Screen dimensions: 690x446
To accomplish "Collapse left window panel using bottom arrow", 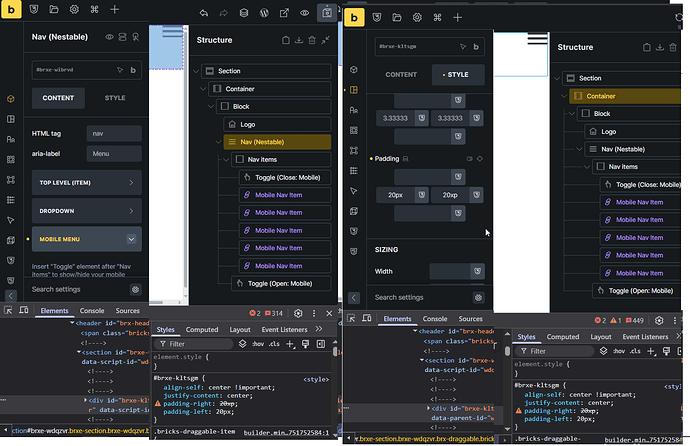I will 11,296.
